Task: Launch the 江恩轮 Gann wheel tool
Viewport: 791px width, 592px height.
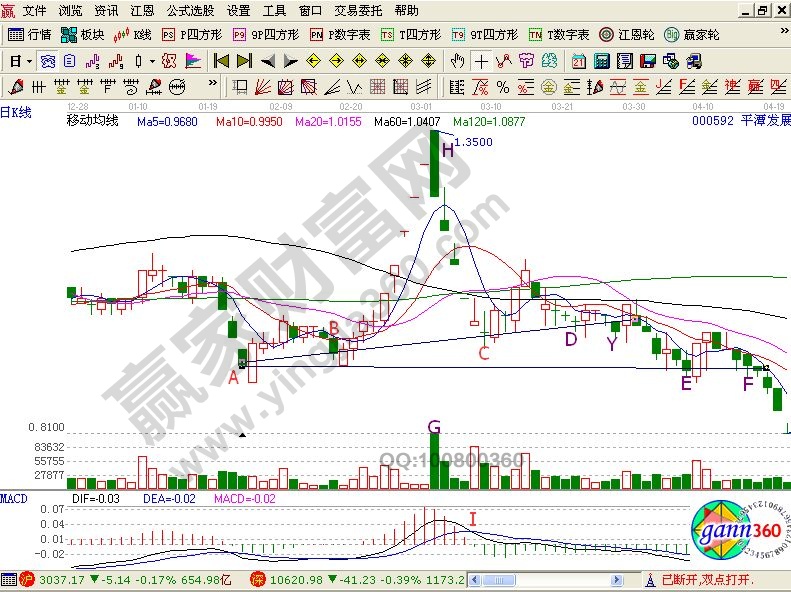Action: tap(627, 34)
